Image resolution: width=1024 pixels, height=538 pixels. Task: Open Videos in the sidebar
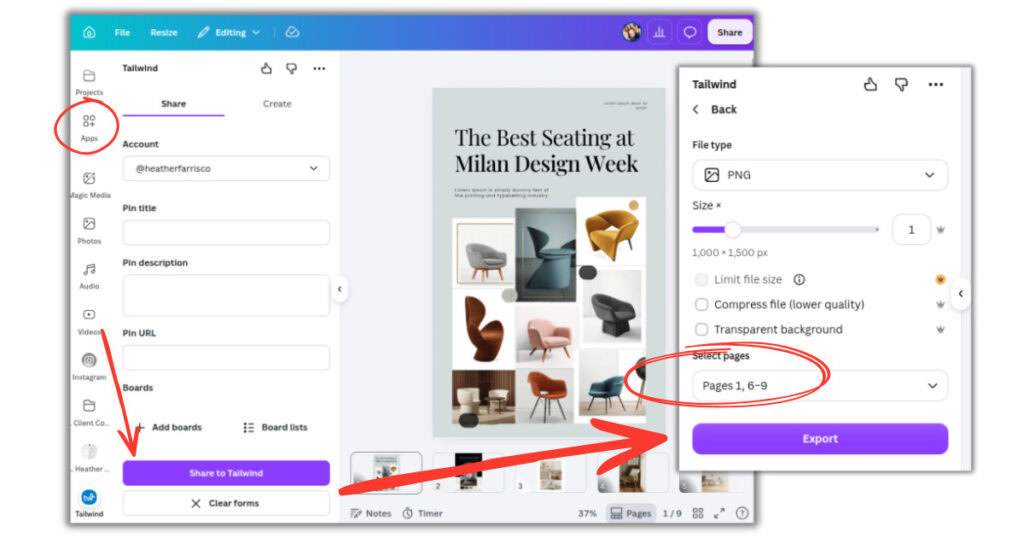[89, 322]
